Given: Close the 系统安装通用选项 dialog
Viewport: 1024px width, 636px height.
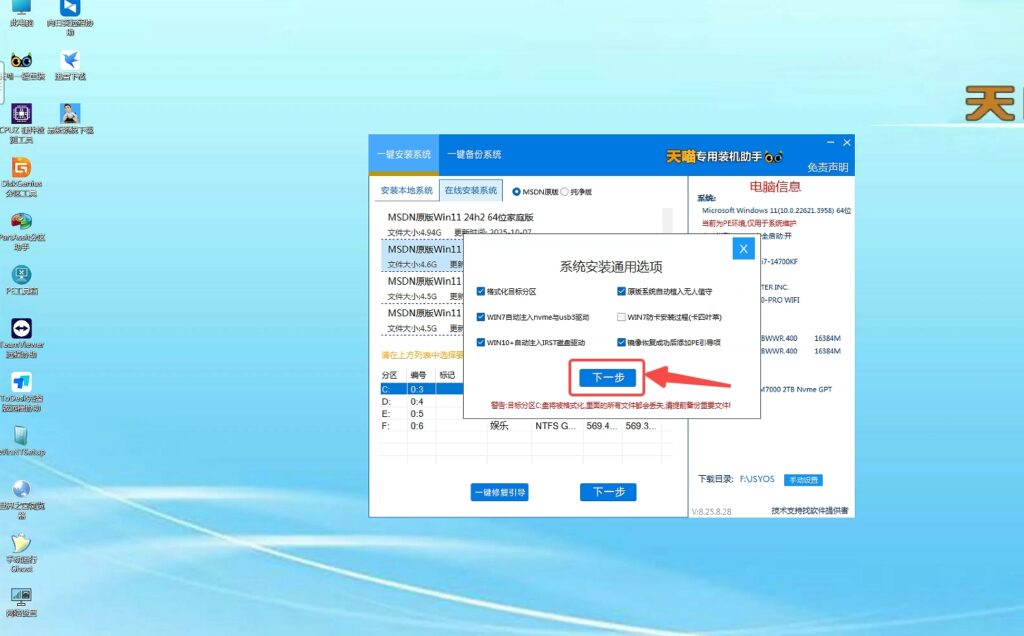Looking at the screenshot, I should [742, 249].
